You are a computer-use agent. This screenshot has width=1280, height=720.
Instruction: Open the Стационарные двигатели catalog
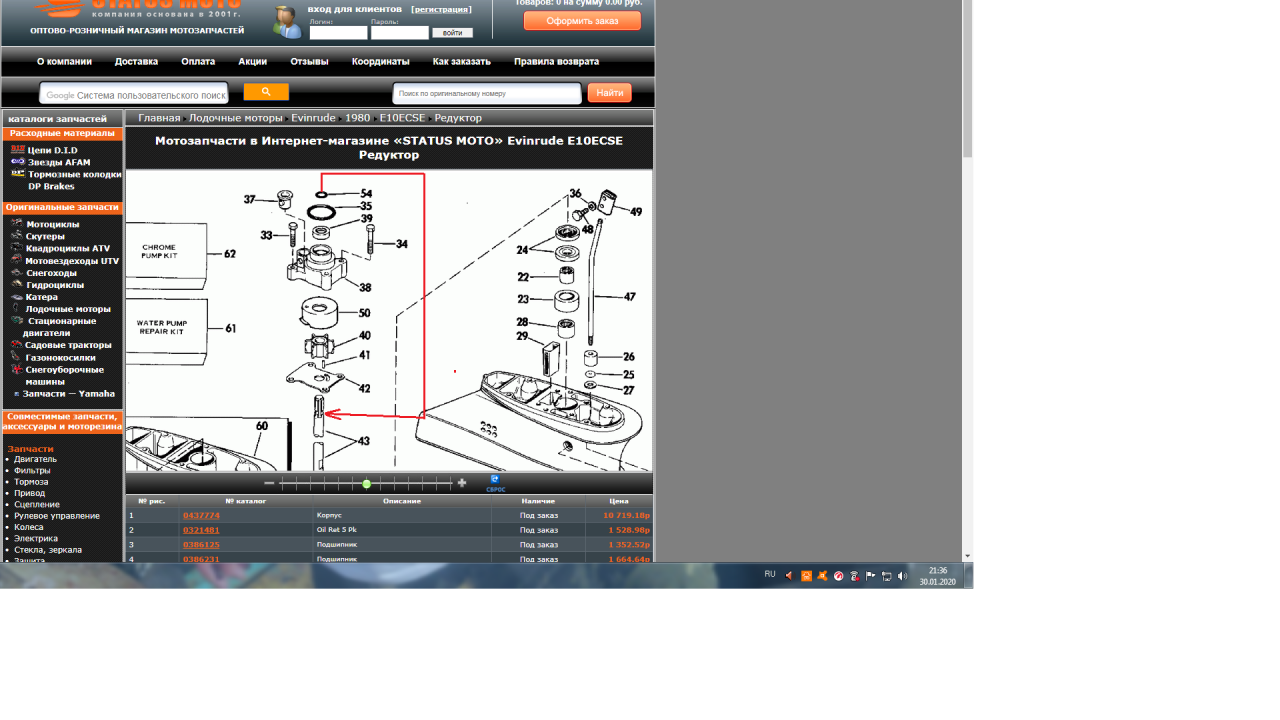pyautogui.click(x=60, y=327)
